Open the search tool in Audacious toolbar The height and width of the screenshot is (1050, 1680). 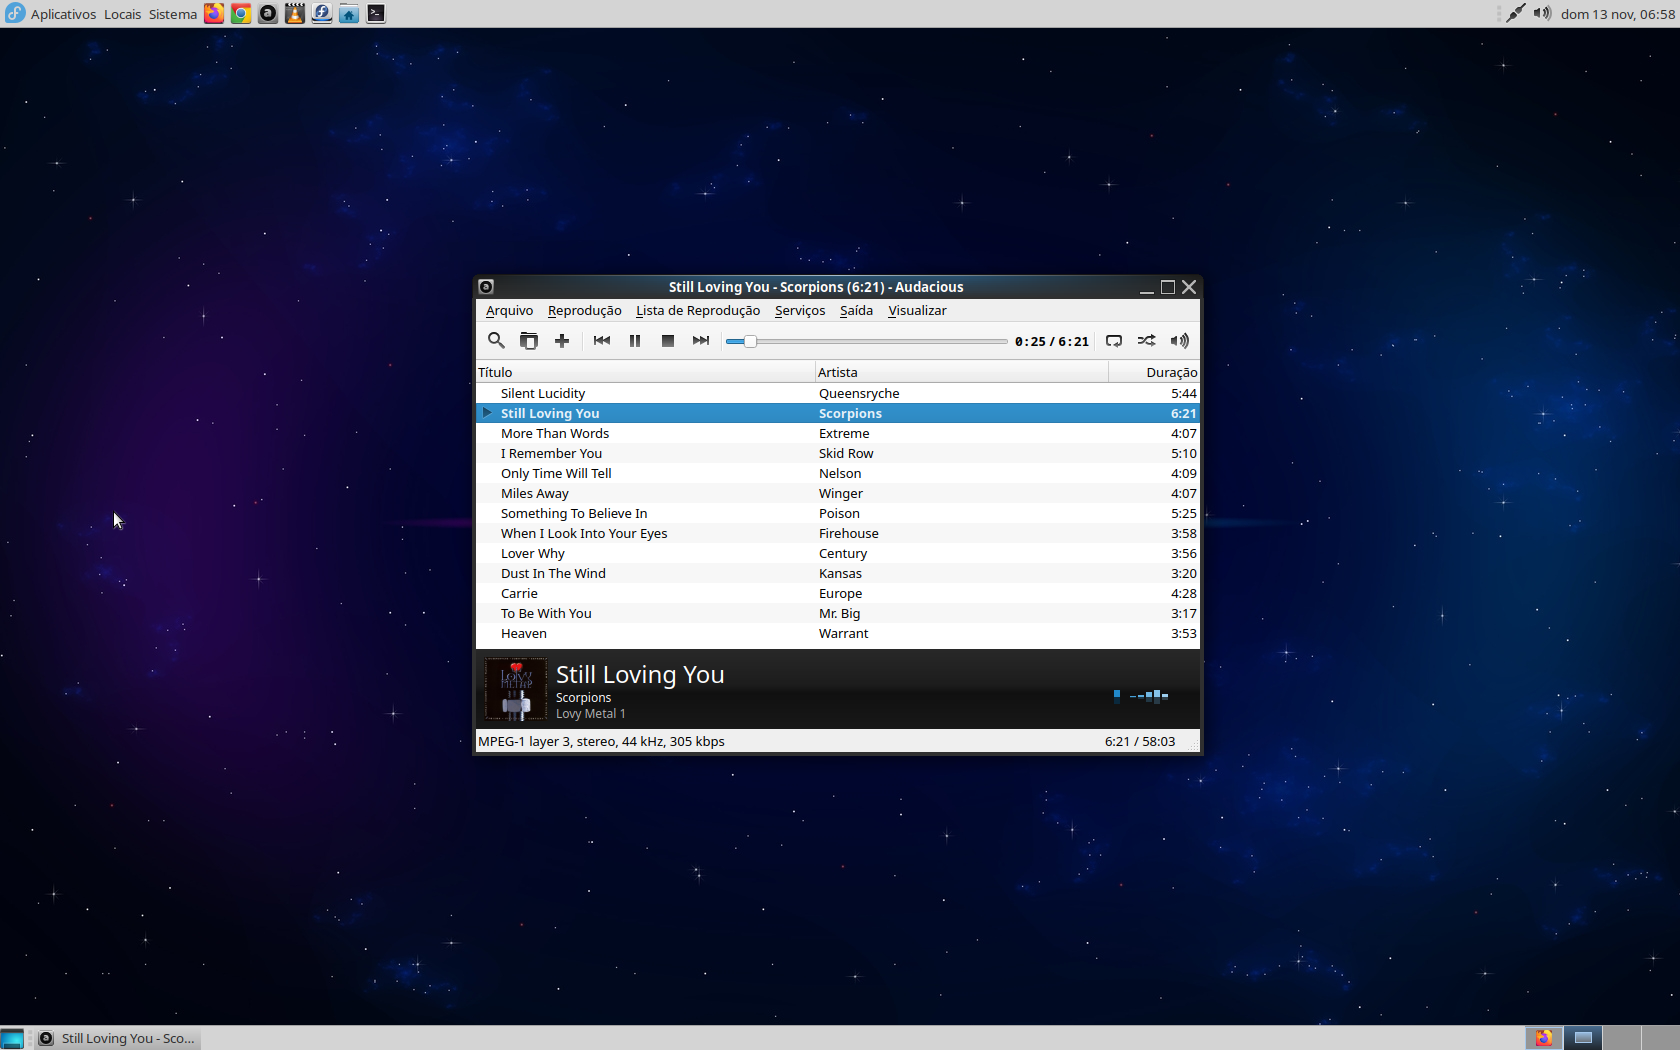point(496,341)
